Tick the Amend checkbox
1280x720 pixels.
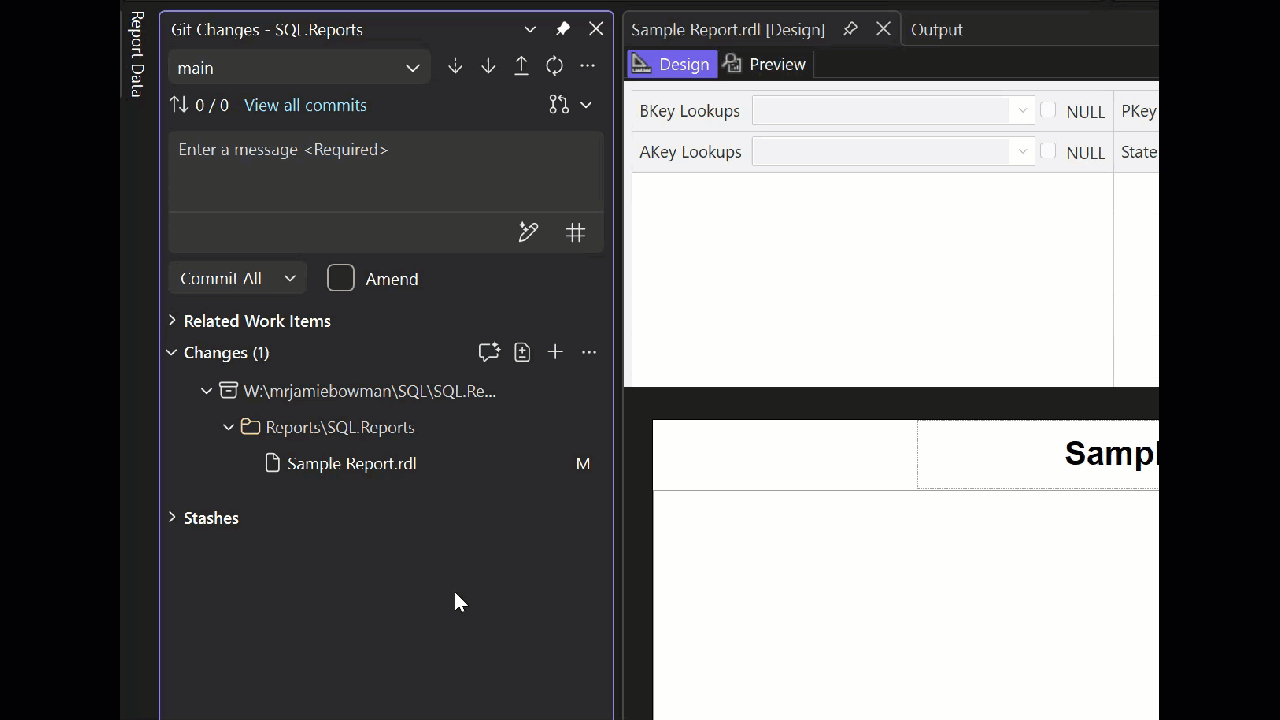tap(341, 278)
